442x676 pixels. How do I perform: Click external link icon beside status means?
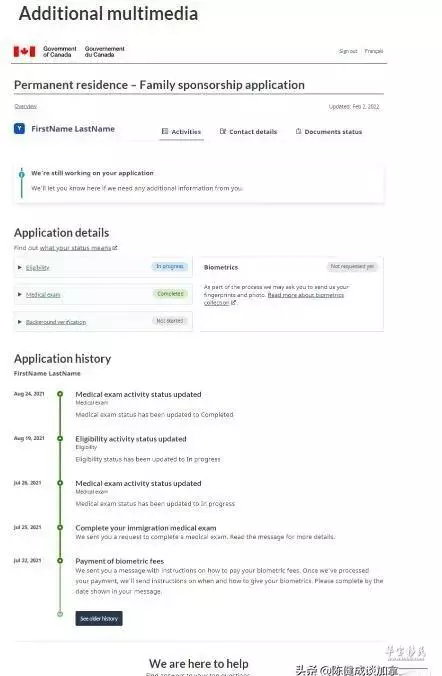(115, 248)
